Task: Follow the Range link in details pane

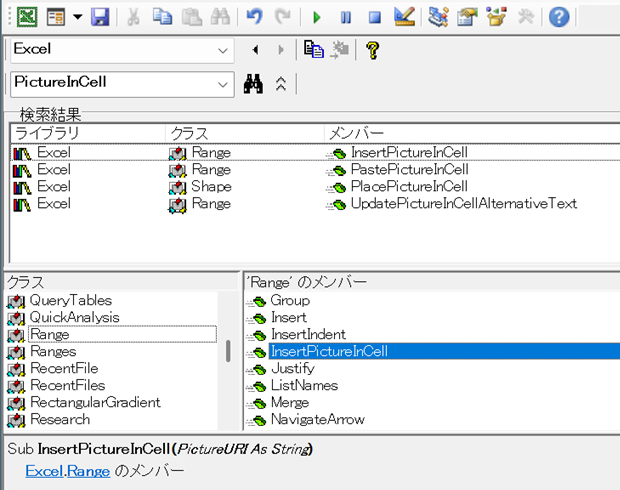Action: 88,471
